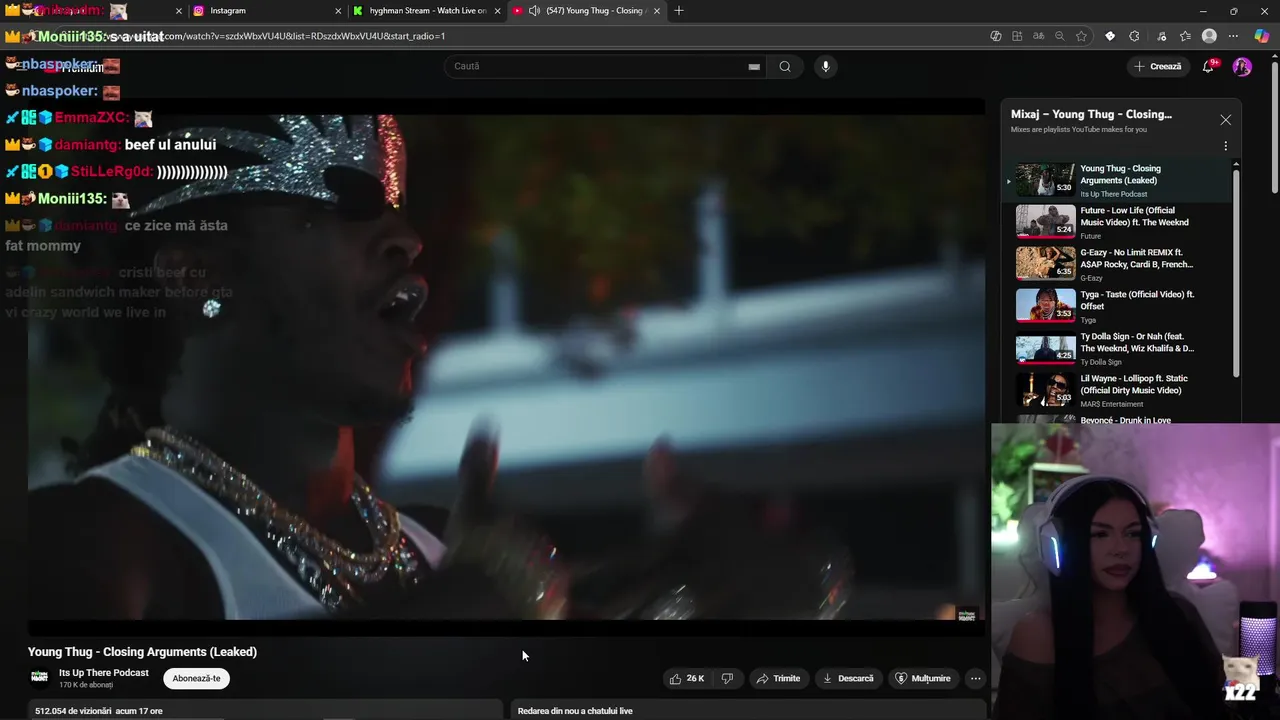Open the media music note control icon

[1160, 36]
